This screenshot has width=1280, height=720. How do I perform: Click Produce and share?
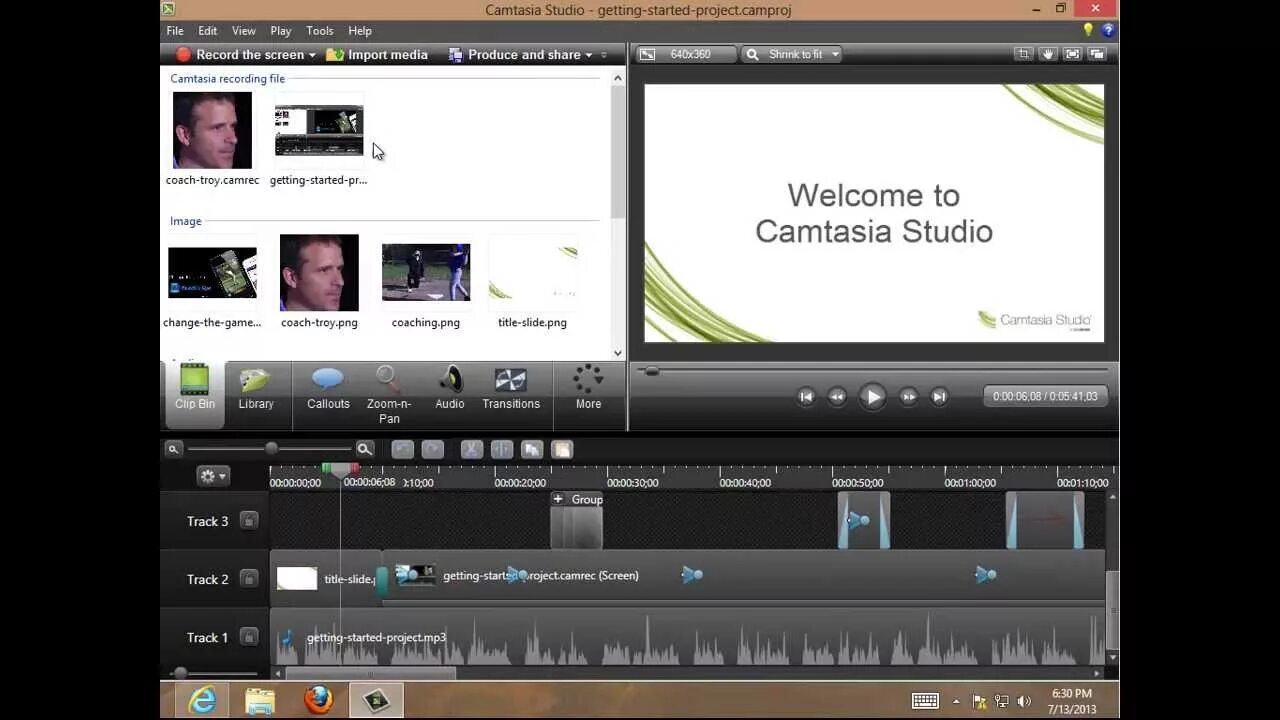(x=514, y=55)
